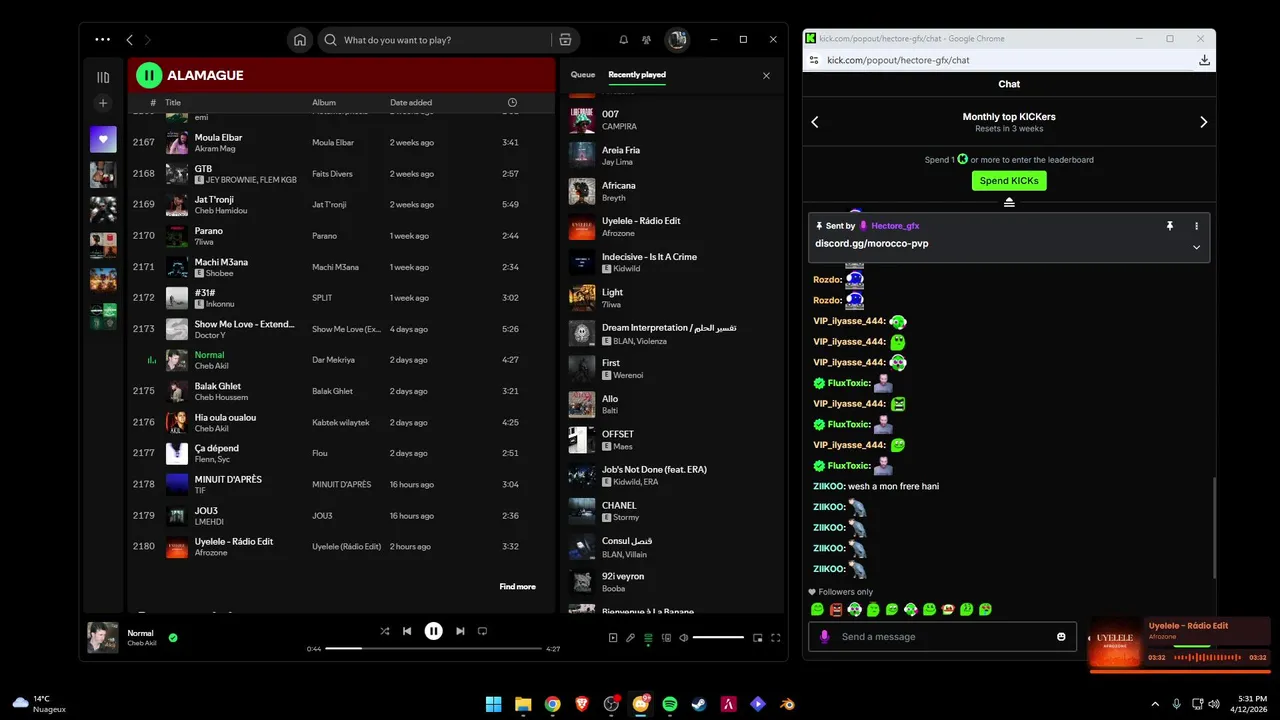Toggle shuffle in Spotify player
Viewport: 1280px width, 720px height.
coord(385,631)
